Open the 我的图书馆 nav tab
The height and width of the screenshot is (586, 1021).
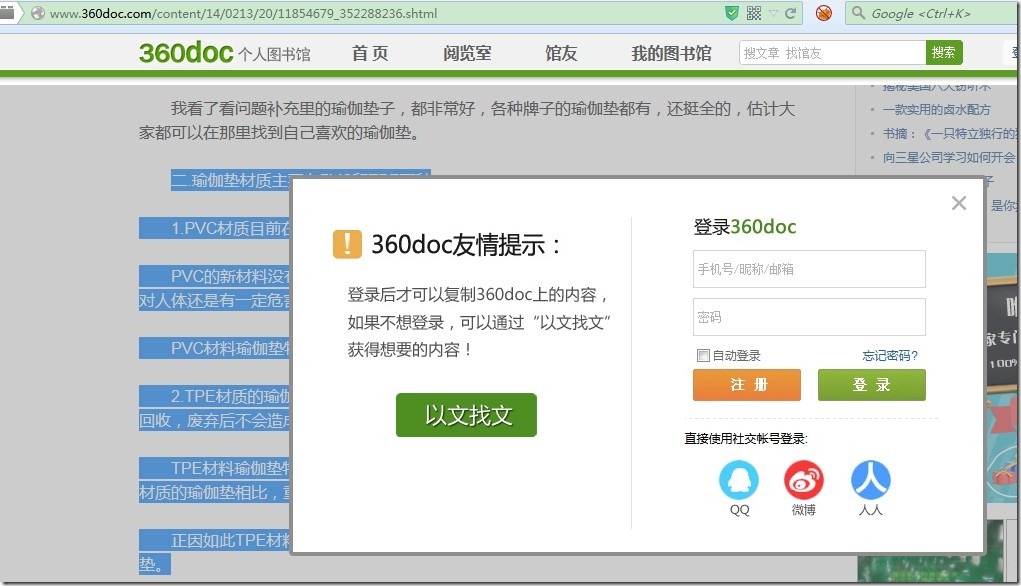671,53
